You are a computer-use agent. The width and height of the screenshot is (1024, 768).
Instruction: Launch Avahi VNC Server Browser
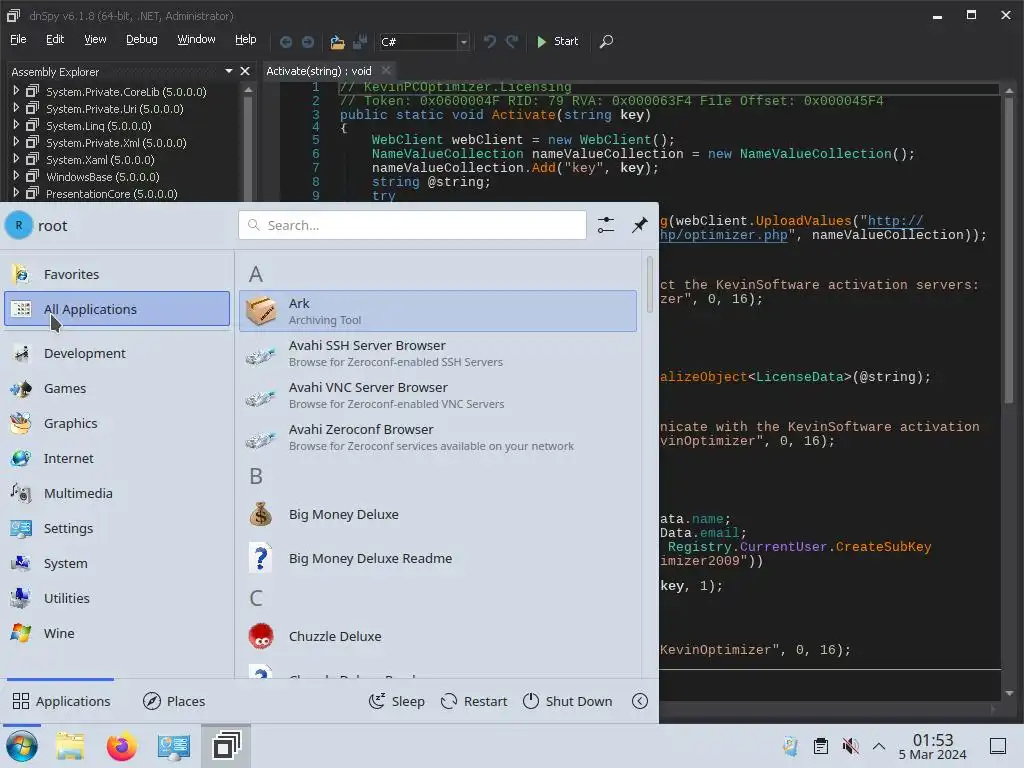point(438,395)
